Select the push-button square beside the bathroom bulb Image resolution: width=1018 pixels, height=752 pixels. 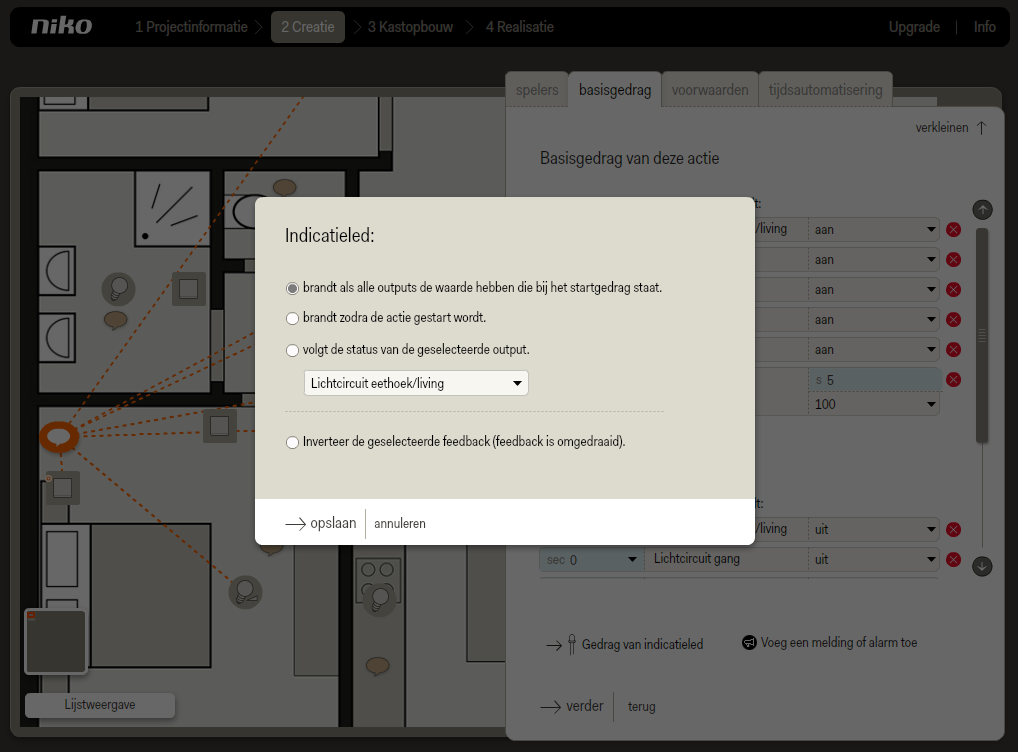(188, 288)
